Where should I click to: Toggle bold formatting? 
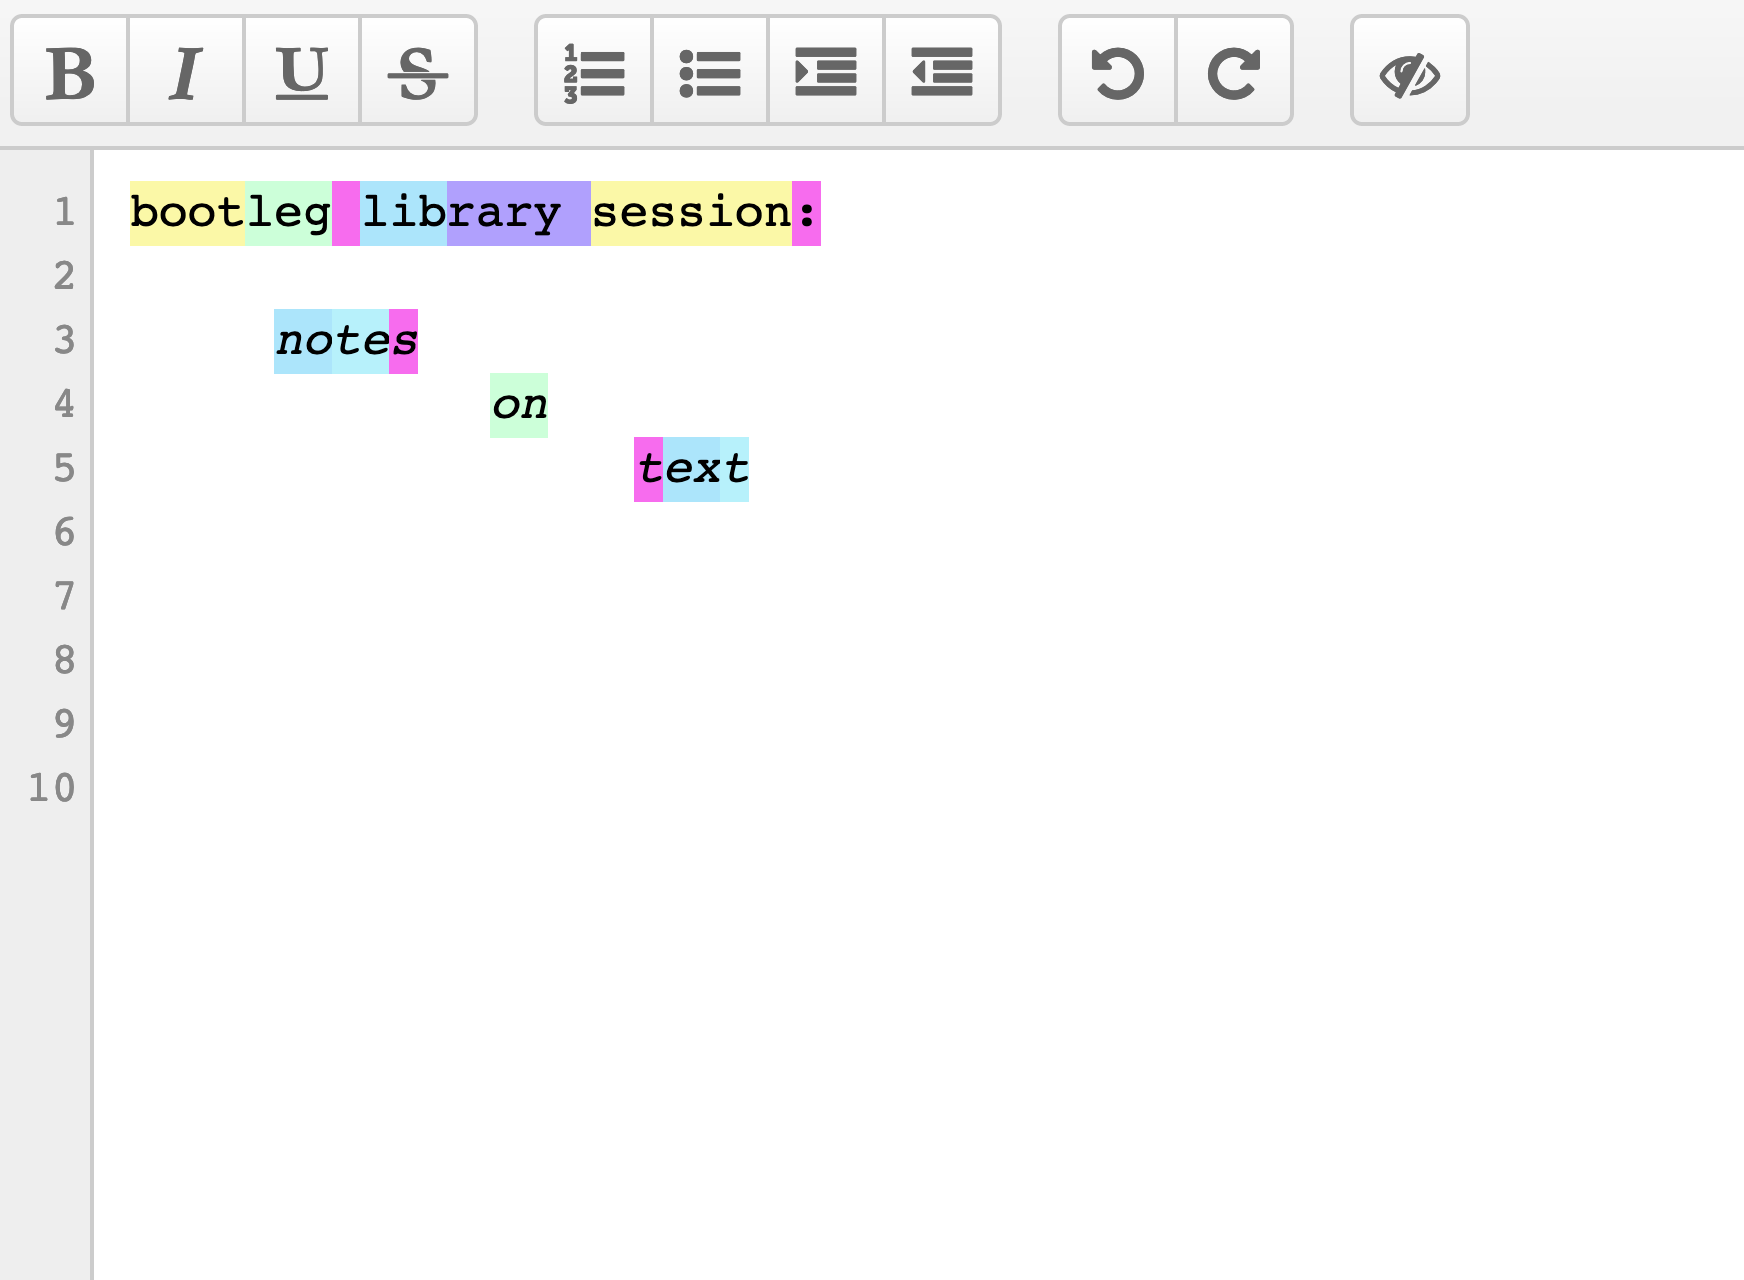pos(70,71)
